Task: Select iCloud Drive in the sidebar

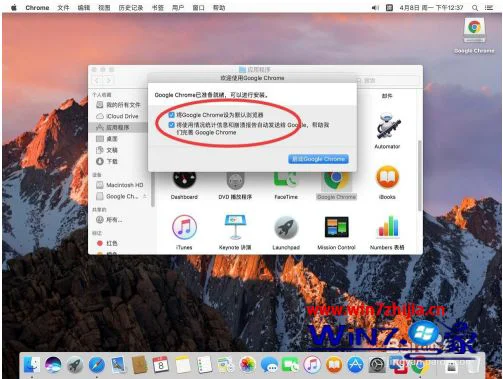Action: (117, 116)
